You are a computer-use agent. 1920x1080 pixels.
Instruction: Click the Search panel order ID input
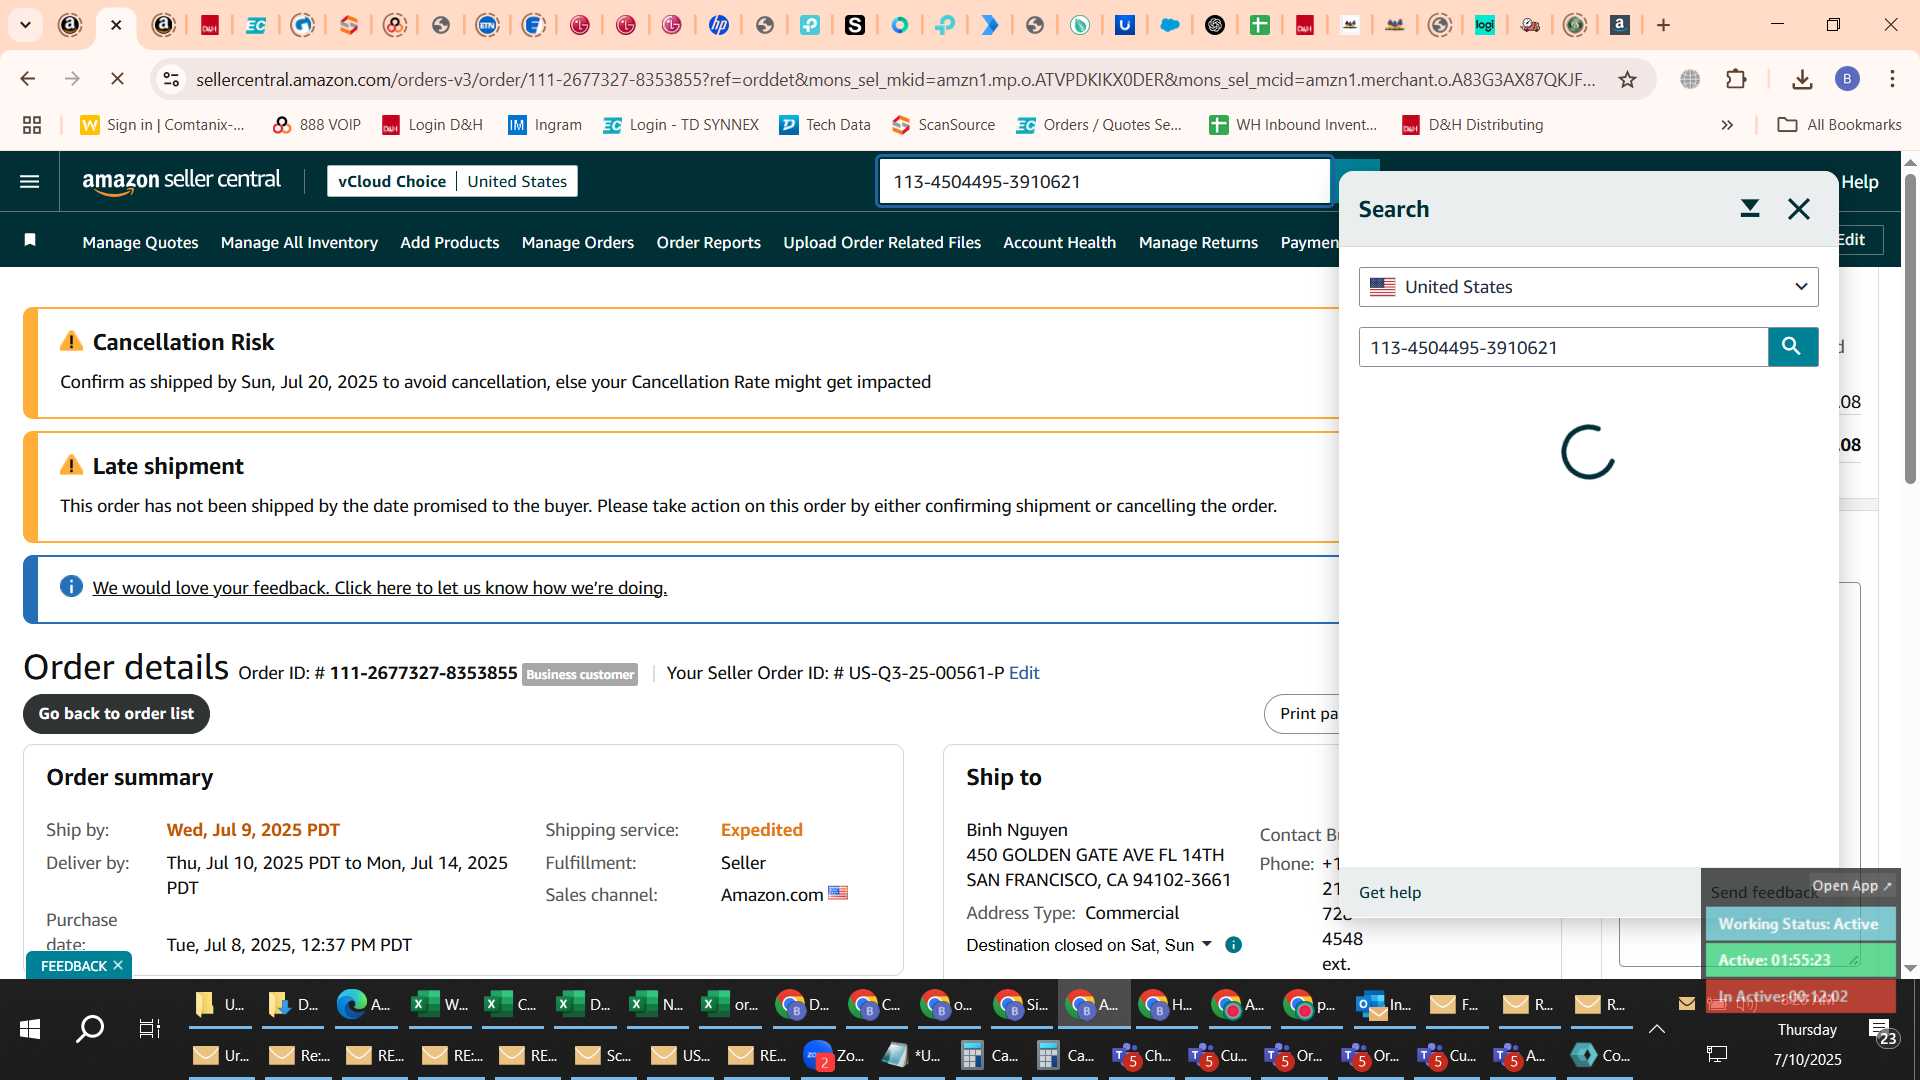tap(1563, 347)
